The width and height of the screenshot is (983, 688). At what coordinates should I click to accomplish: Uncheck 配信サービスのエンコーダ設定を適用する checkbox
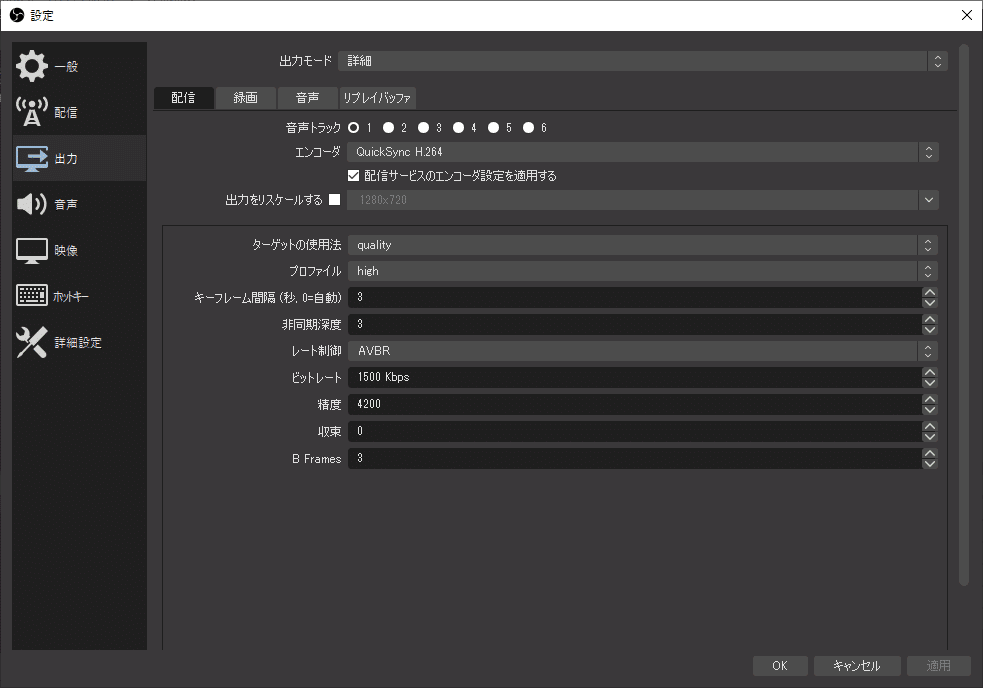pyautogui.click(x=354, y=176)
